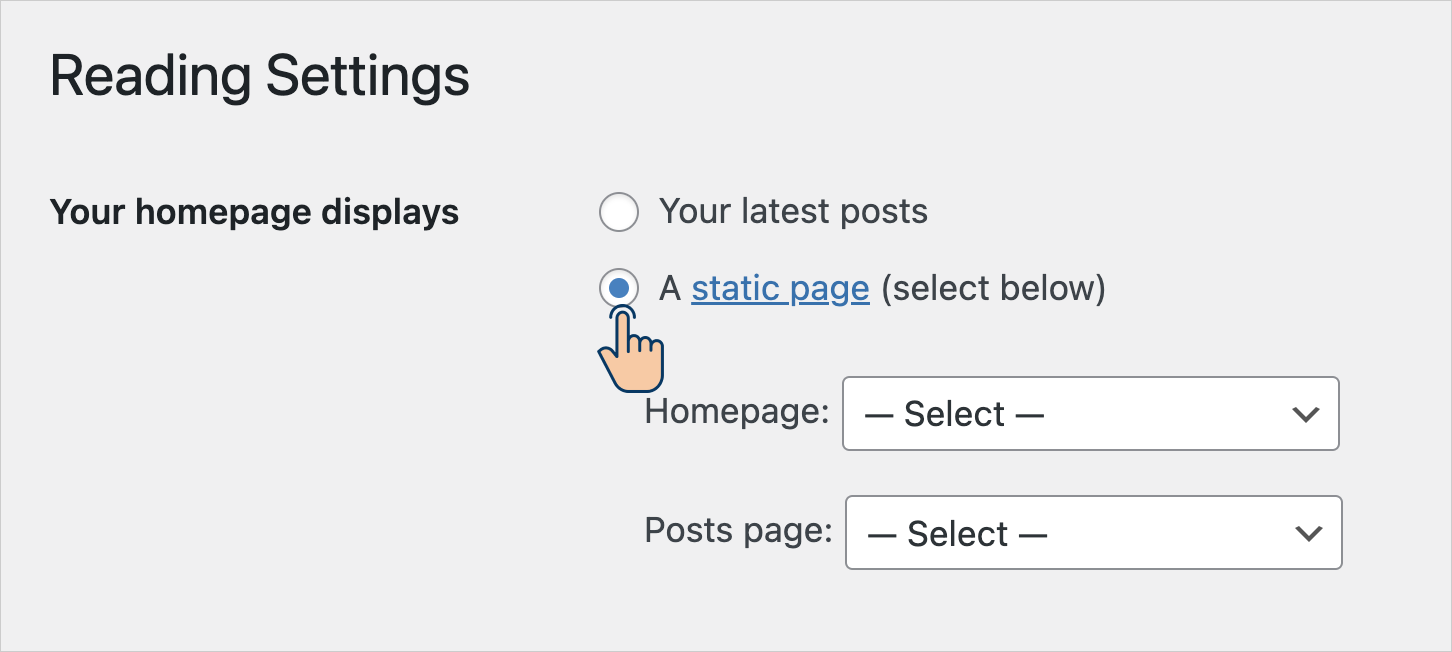This screenshot has height=652, width=1452.
Task: Click the chevron arrow in Posts page dropdown
Action: (1308, 534)
